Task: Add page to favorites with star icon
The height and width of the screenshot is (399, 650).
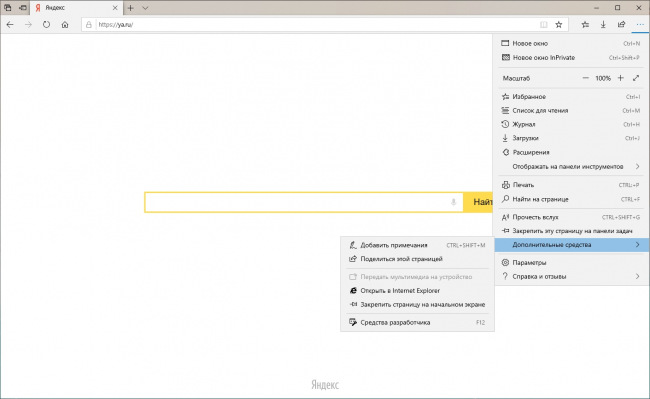Action: 559,25
